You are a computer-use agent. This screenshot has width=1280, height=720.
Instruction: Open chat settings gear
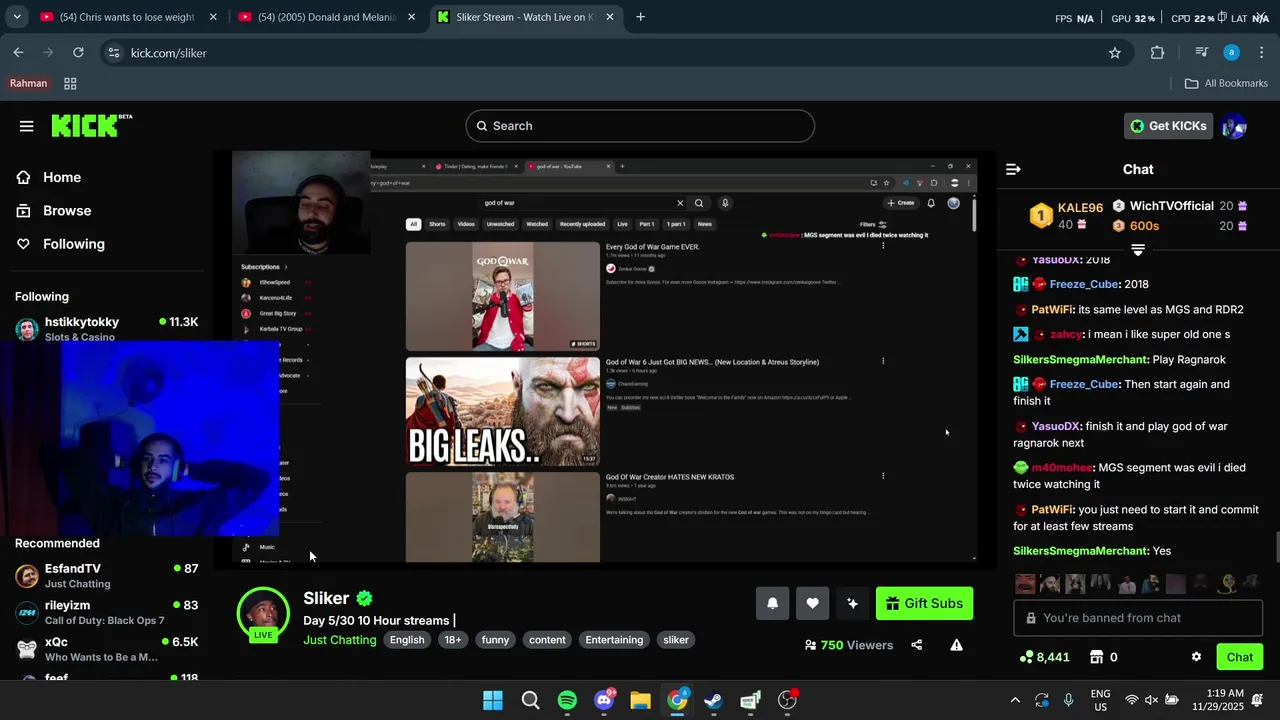tap(1196, 657)
